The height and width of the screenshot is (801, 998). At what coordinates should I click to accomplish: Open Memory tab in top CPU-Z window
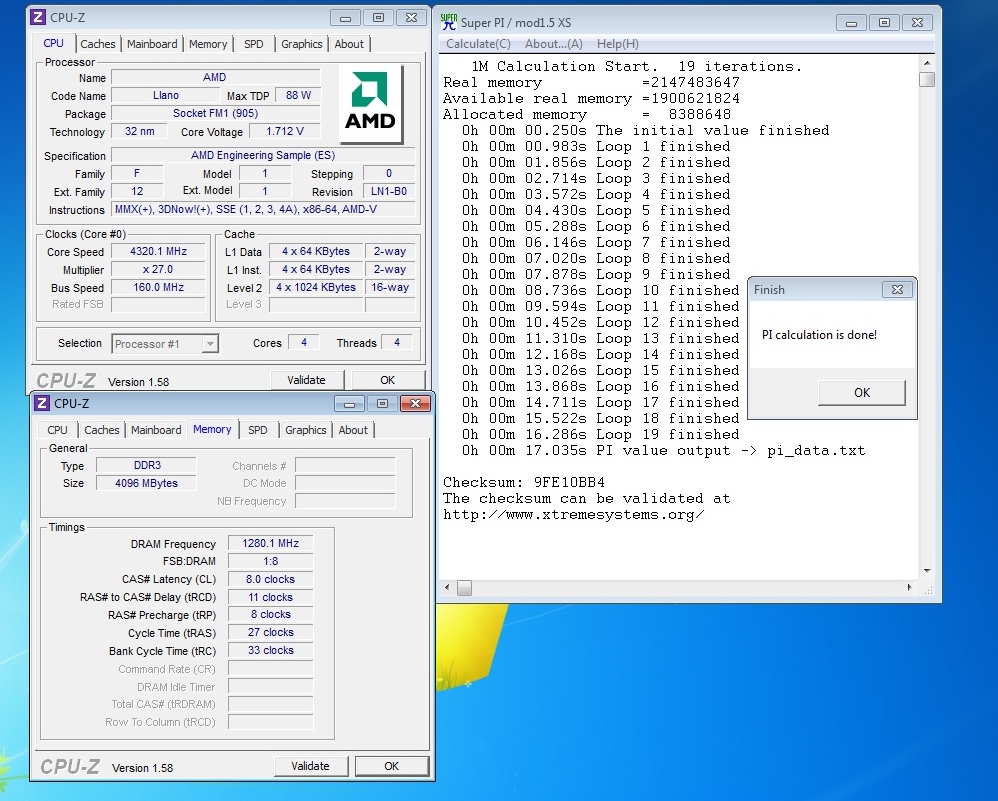[x=207, y=44]
